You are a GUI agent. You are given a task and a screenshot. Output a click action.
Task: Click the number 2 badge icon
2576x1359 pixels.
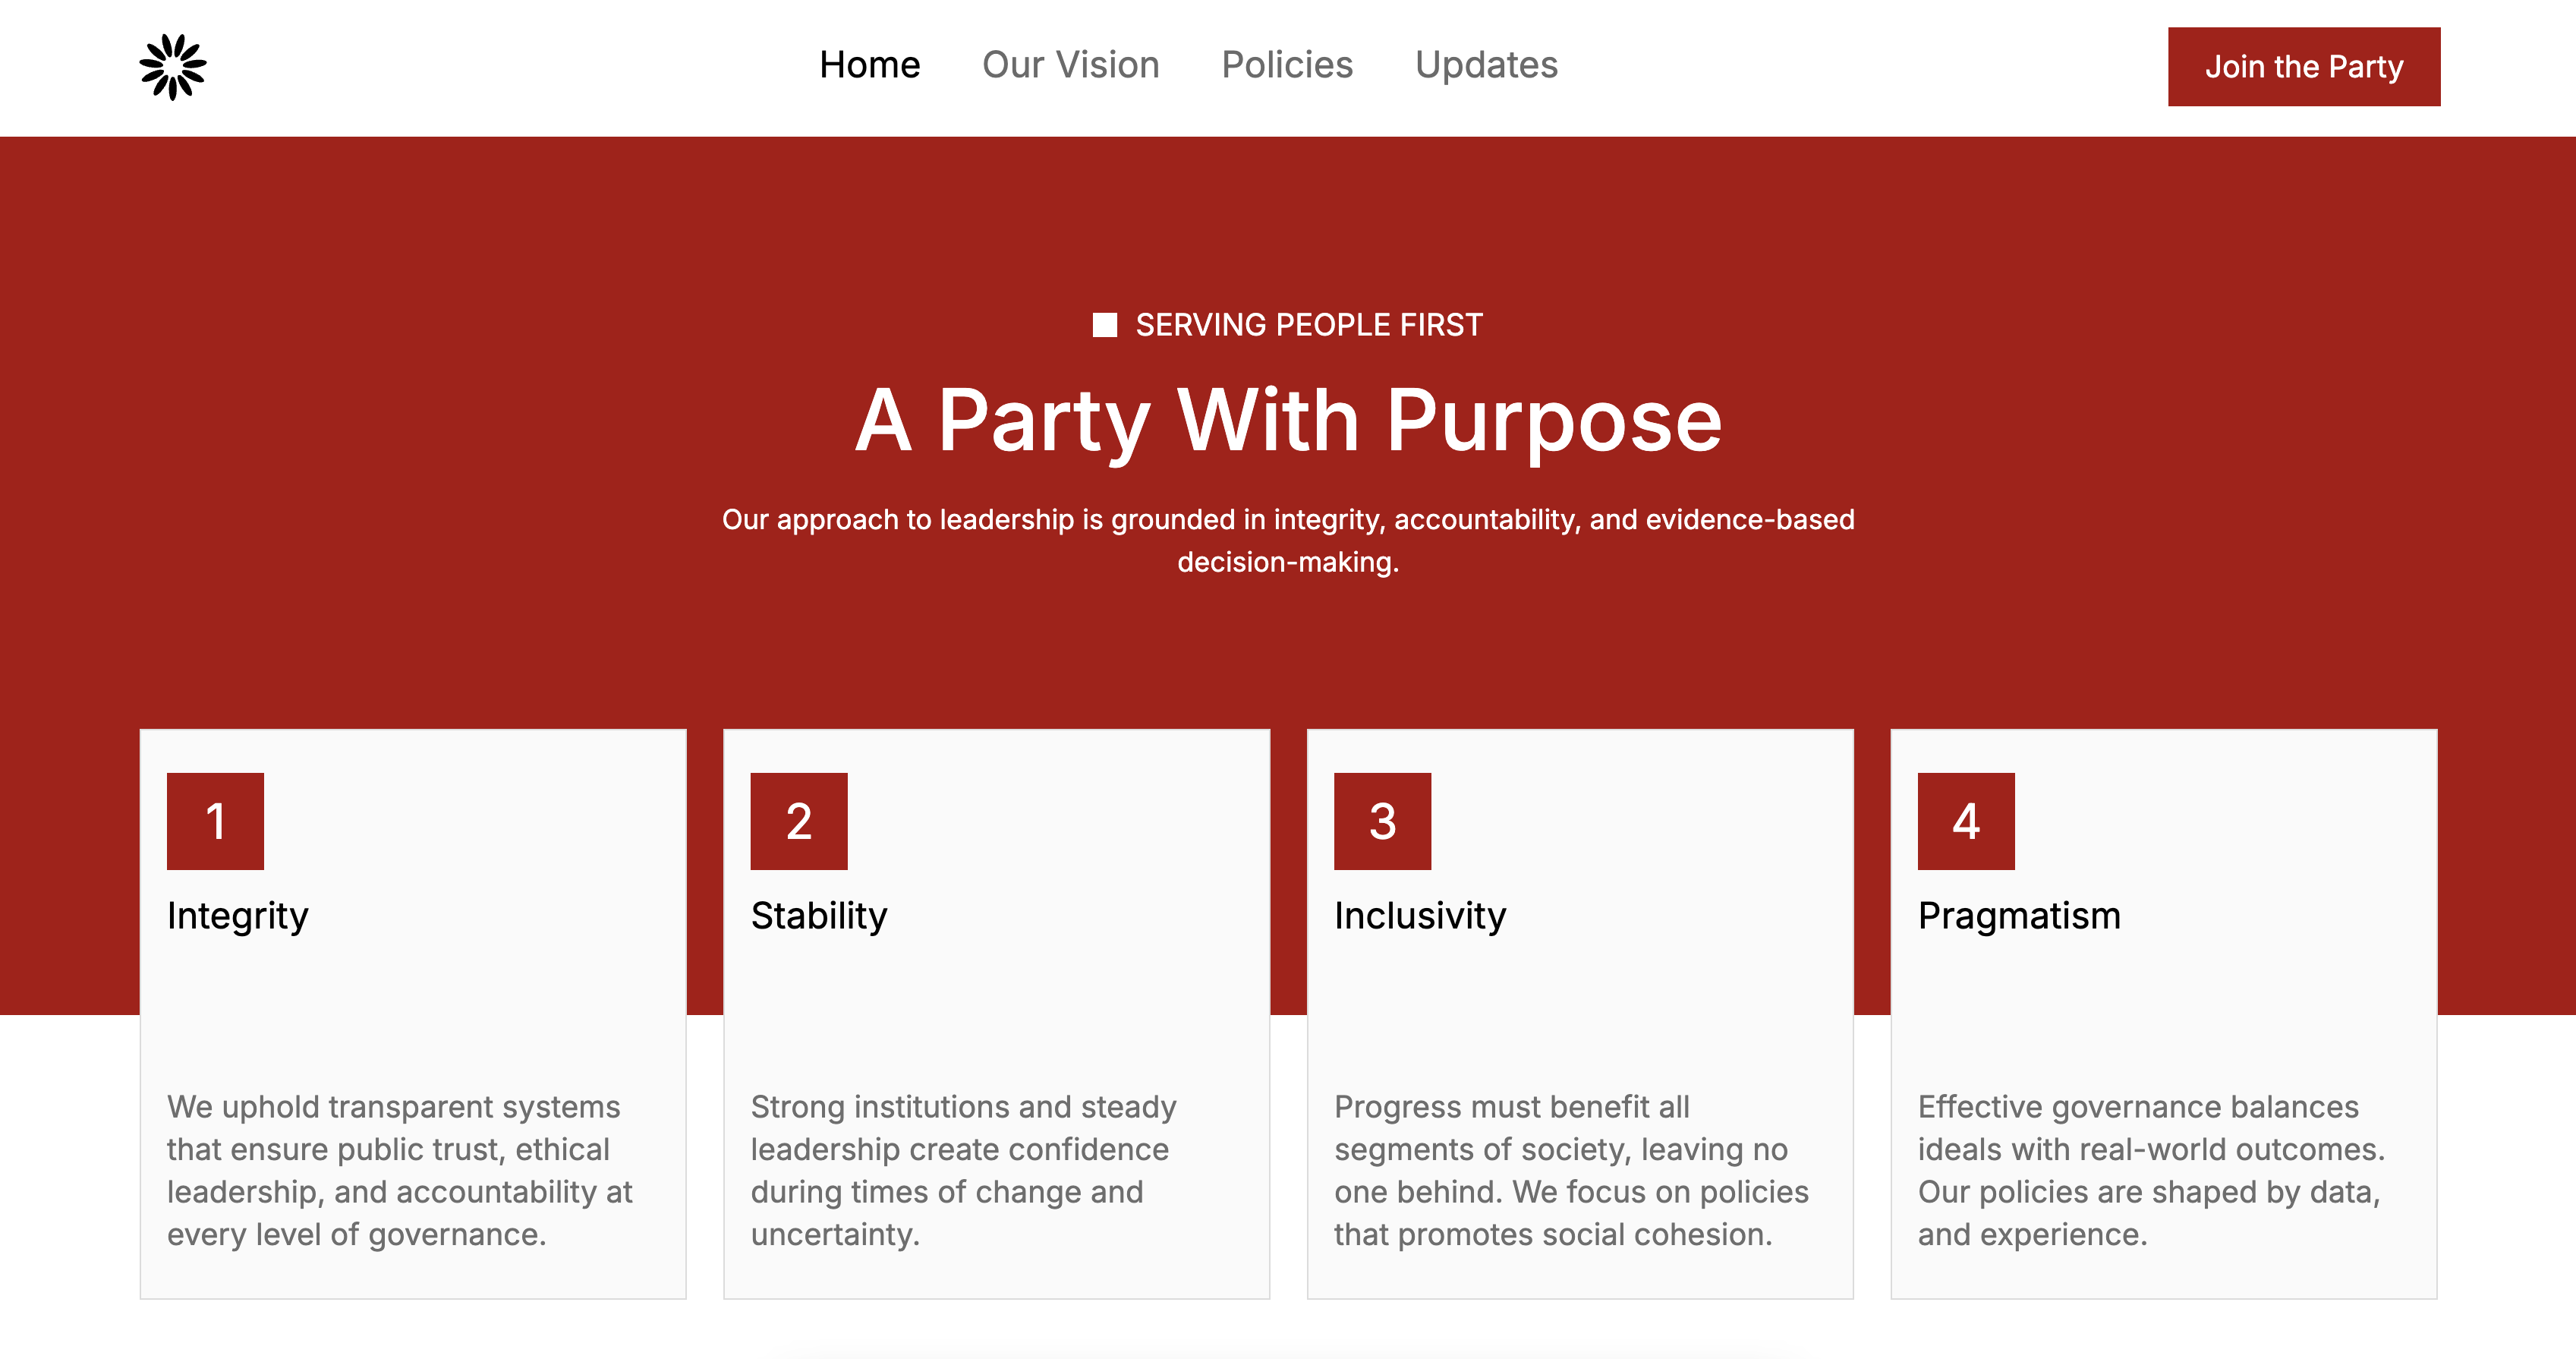tap(799, 821)
